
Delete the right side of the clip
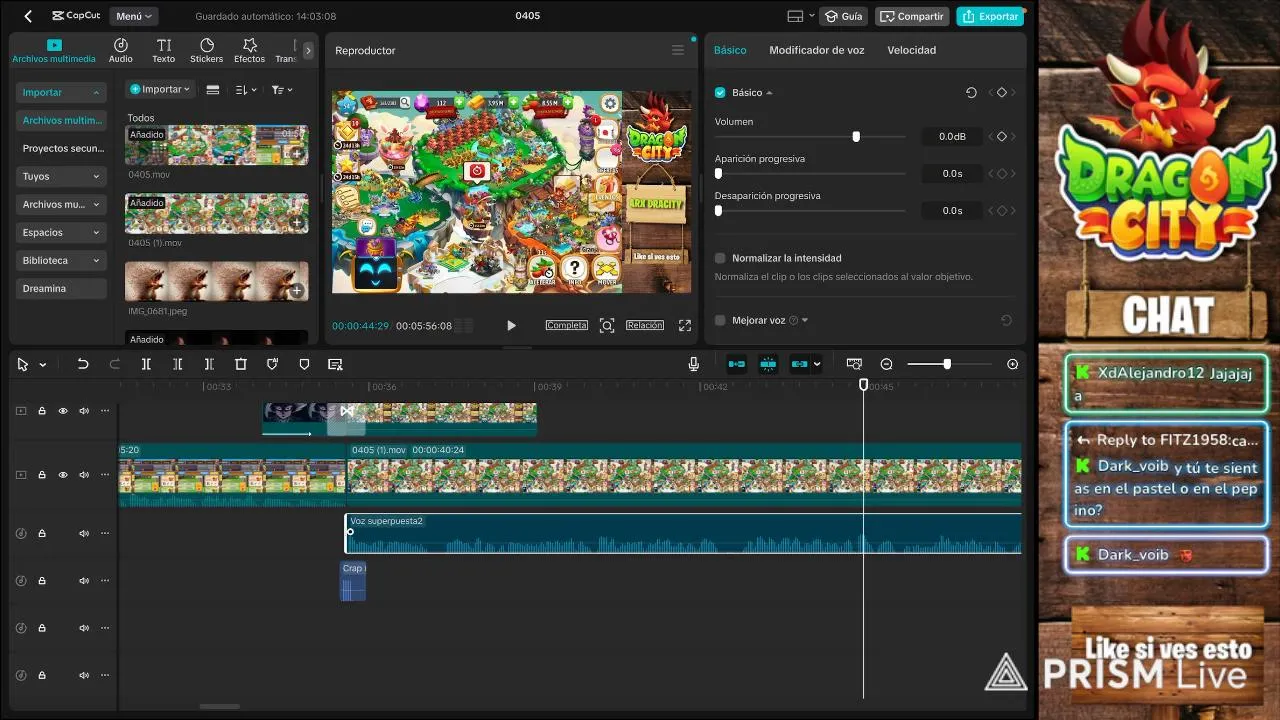point(209,364)
